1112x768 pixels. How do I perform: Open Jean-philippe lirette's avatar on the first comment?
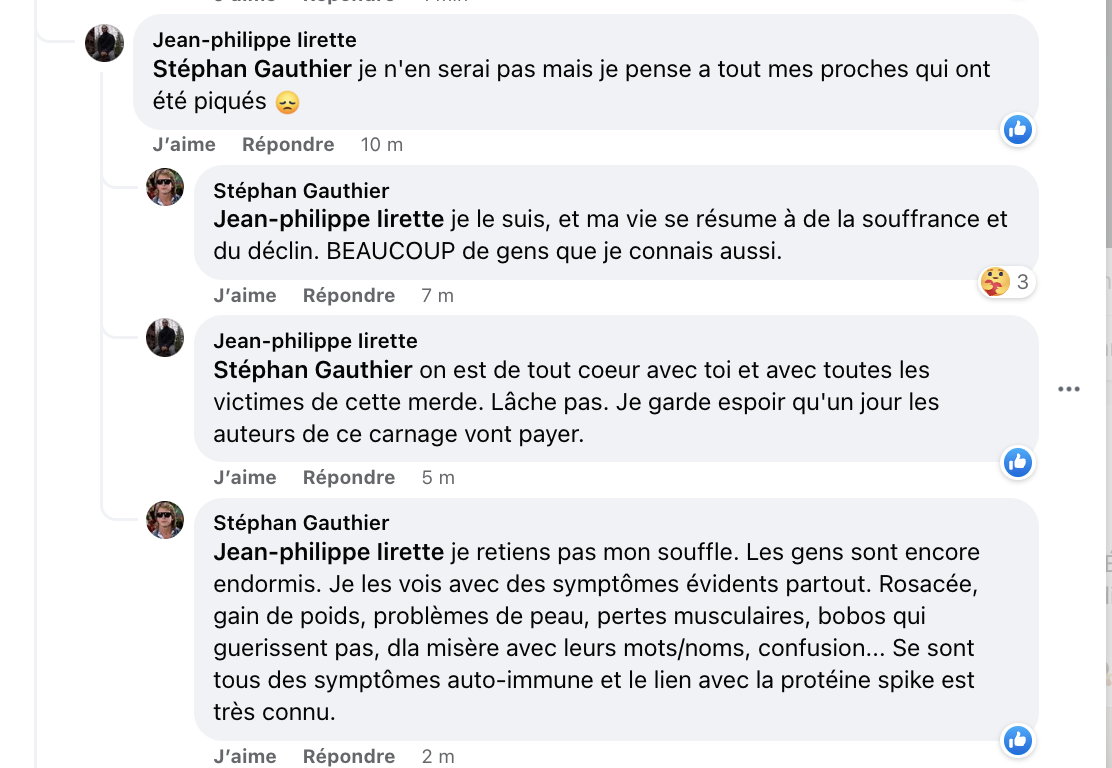pyautogui.click(x=104, y=43)
